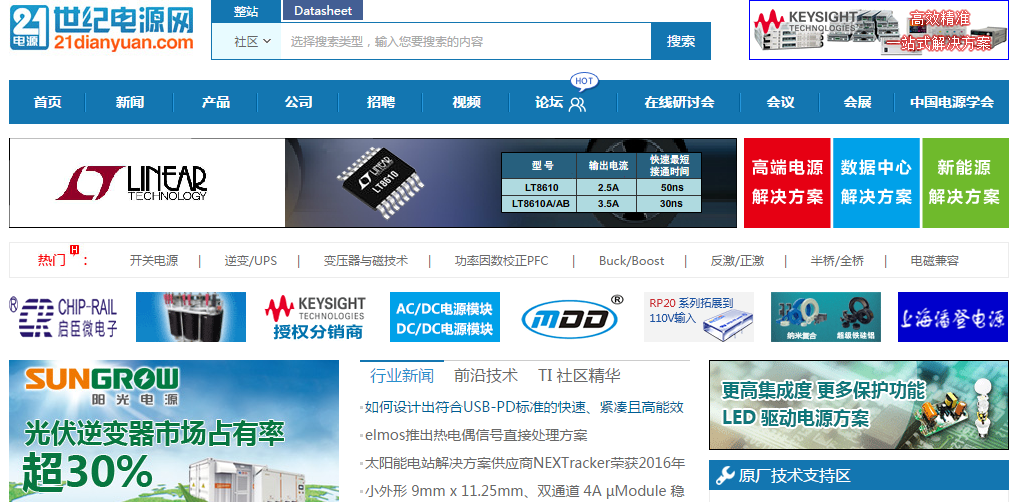This screenshot has height=502, width=1010.
Task: Open the LT8610 chip advertisement
Action: (x=511, y=183)
